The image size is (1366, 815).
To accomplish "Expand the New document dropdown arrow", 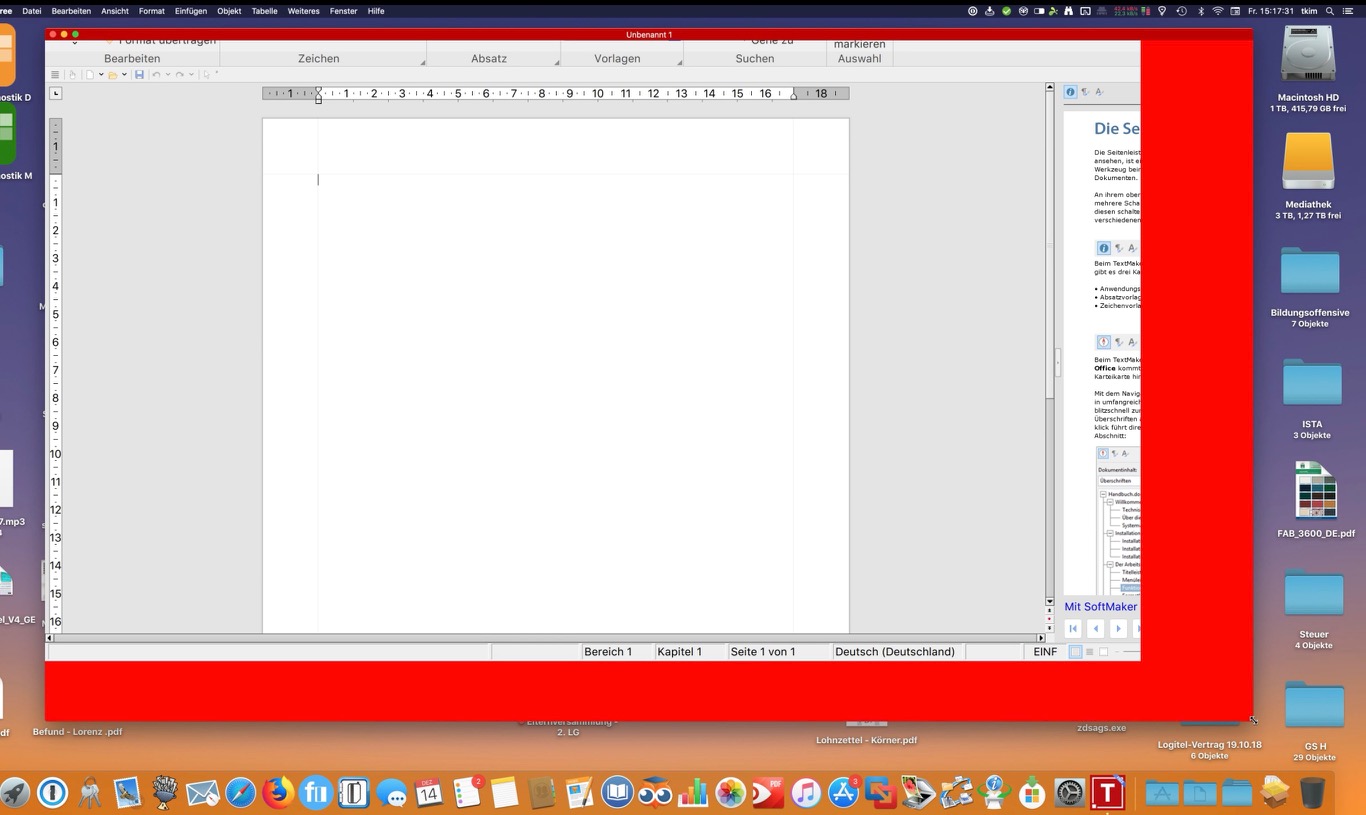I will tap(101, 75).
